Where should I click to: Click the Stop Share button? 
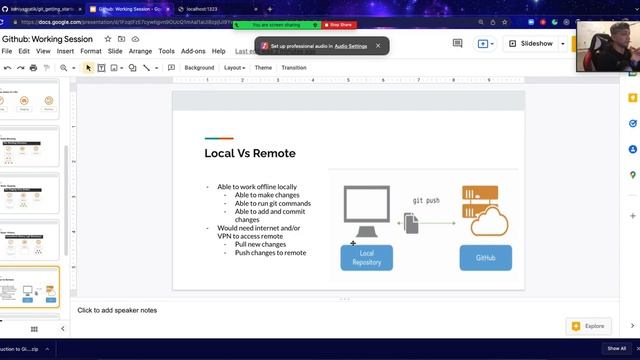point(339,25)
